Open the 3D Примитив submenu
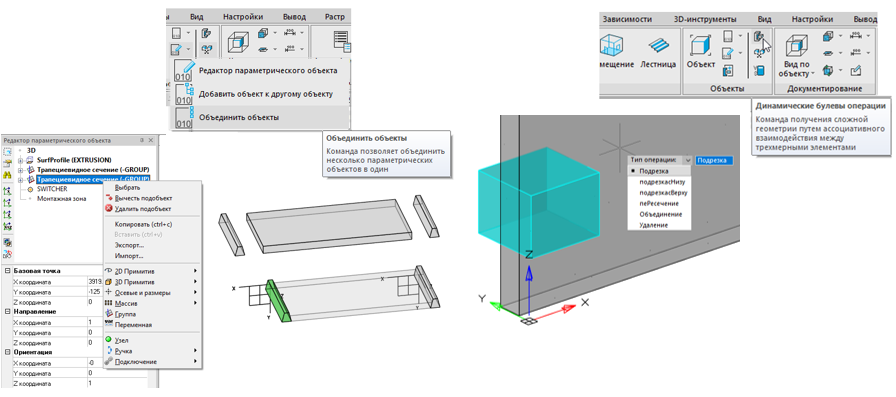896x397 pixels. pos(152,282)
